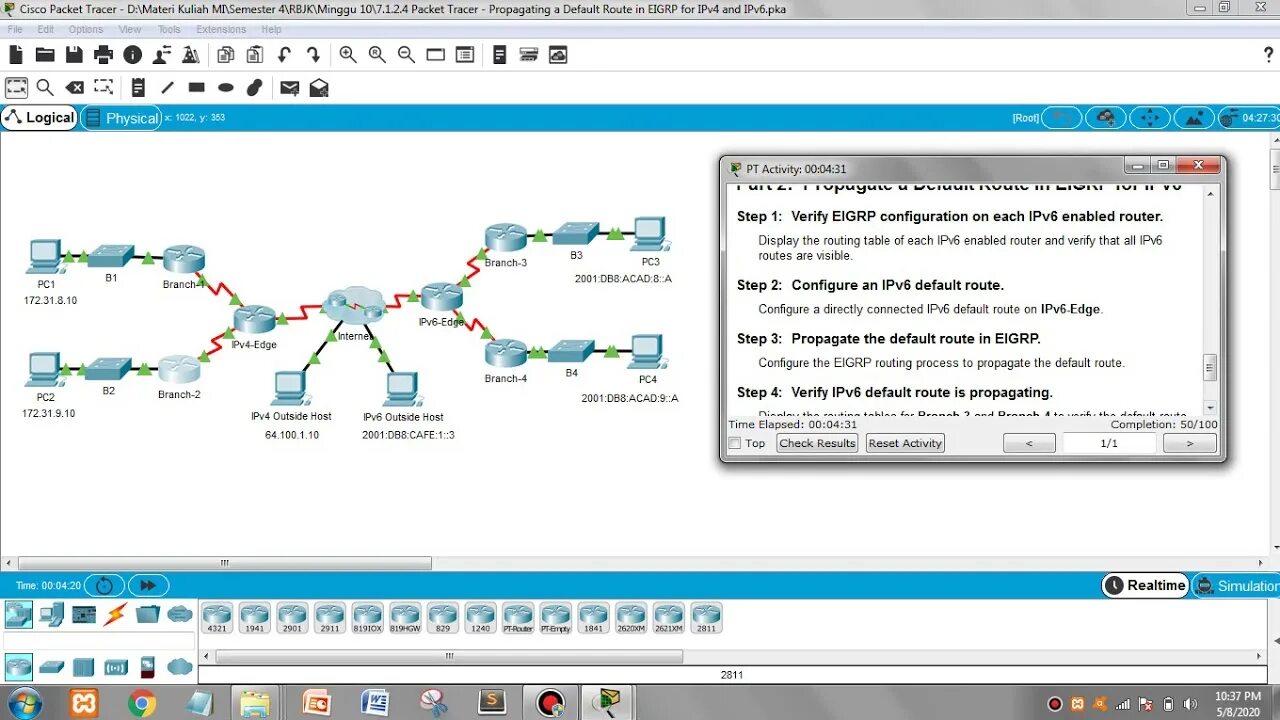Click the Check Results button
The width and height of the screenshot is (1280, 720).
816,443
